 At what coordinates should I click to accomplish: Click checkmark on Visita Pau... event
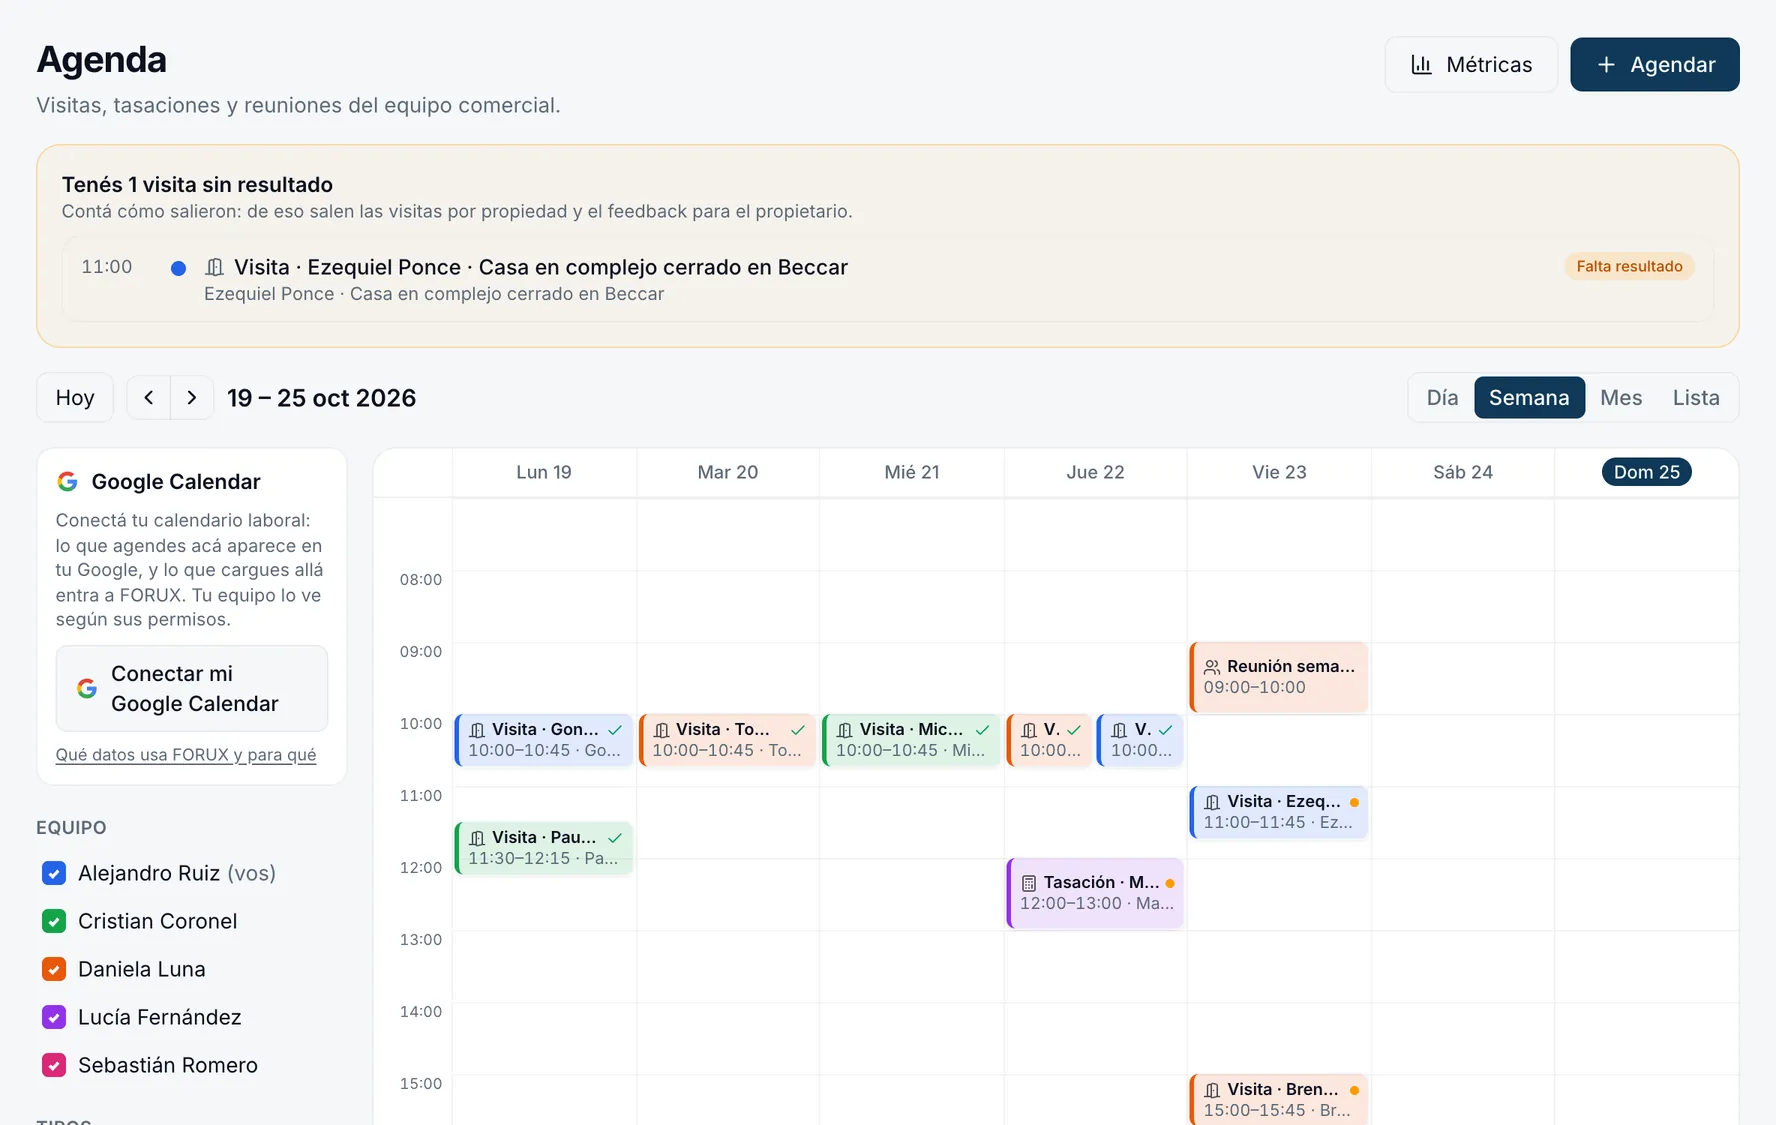pyautogui.click(x=615, y=838)
